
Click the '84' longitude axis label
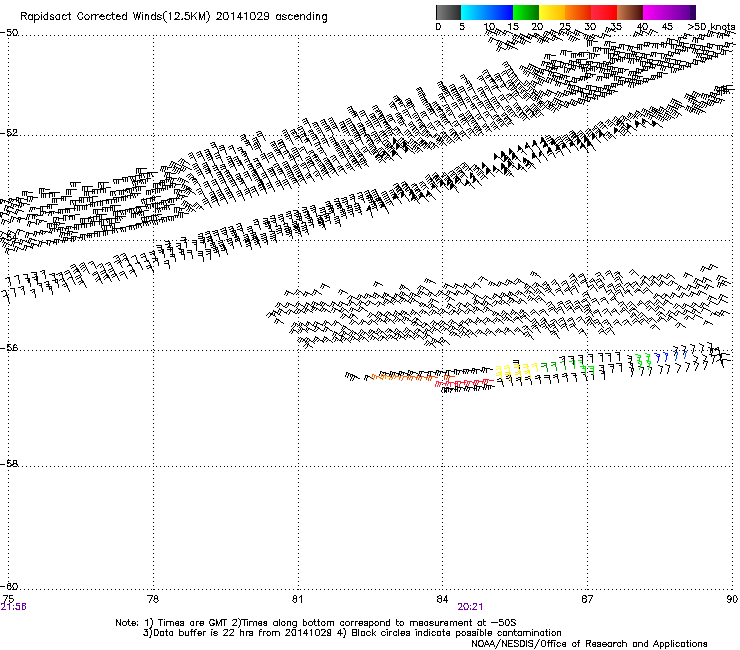click(442, 599)
